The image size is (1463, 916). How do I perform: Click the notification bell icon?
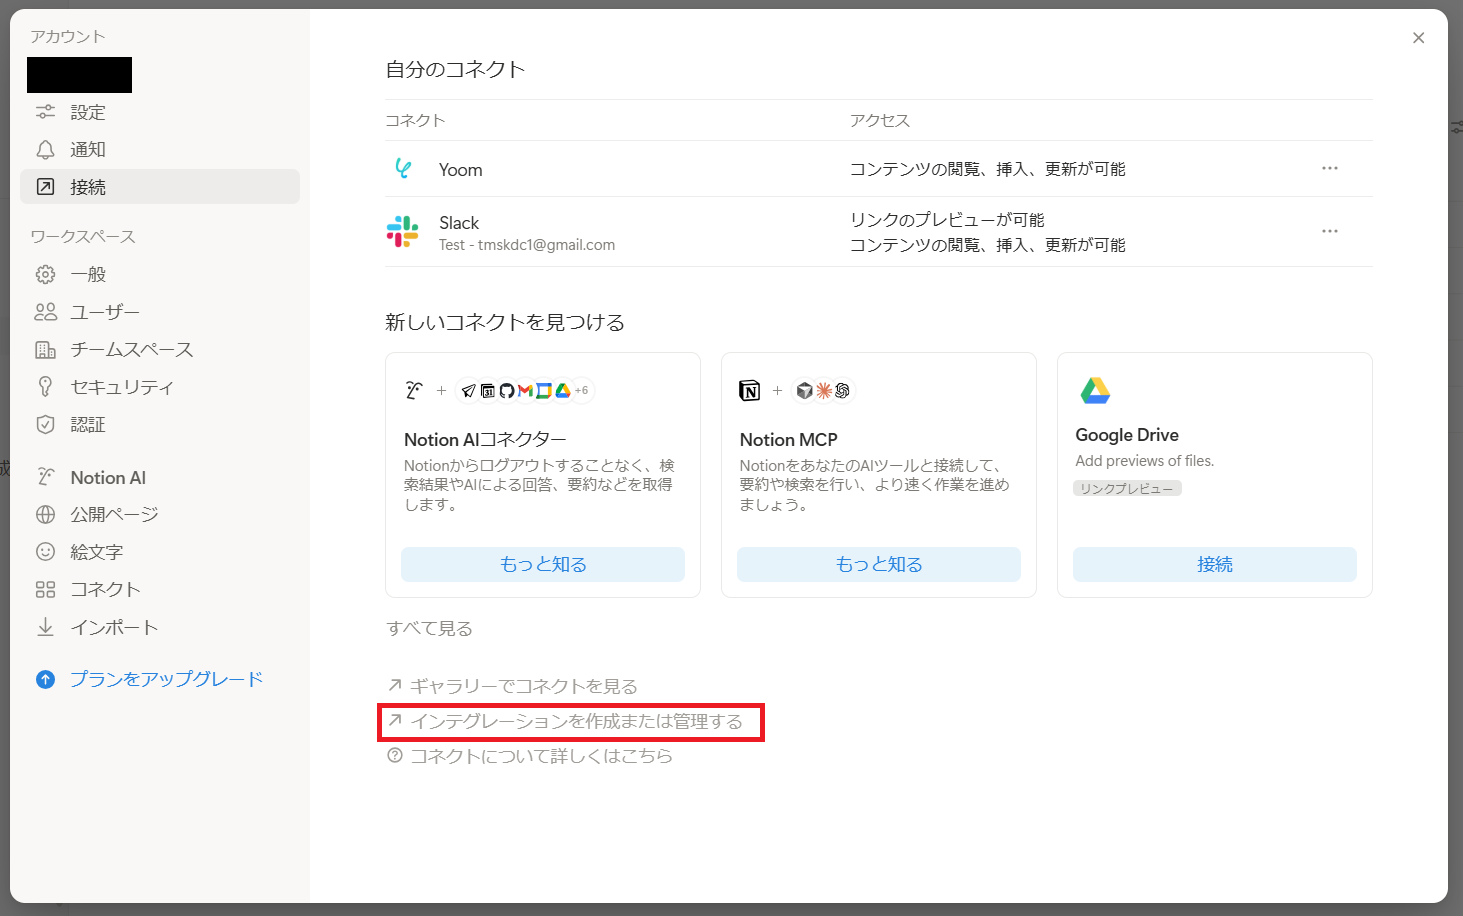(45, 150)
